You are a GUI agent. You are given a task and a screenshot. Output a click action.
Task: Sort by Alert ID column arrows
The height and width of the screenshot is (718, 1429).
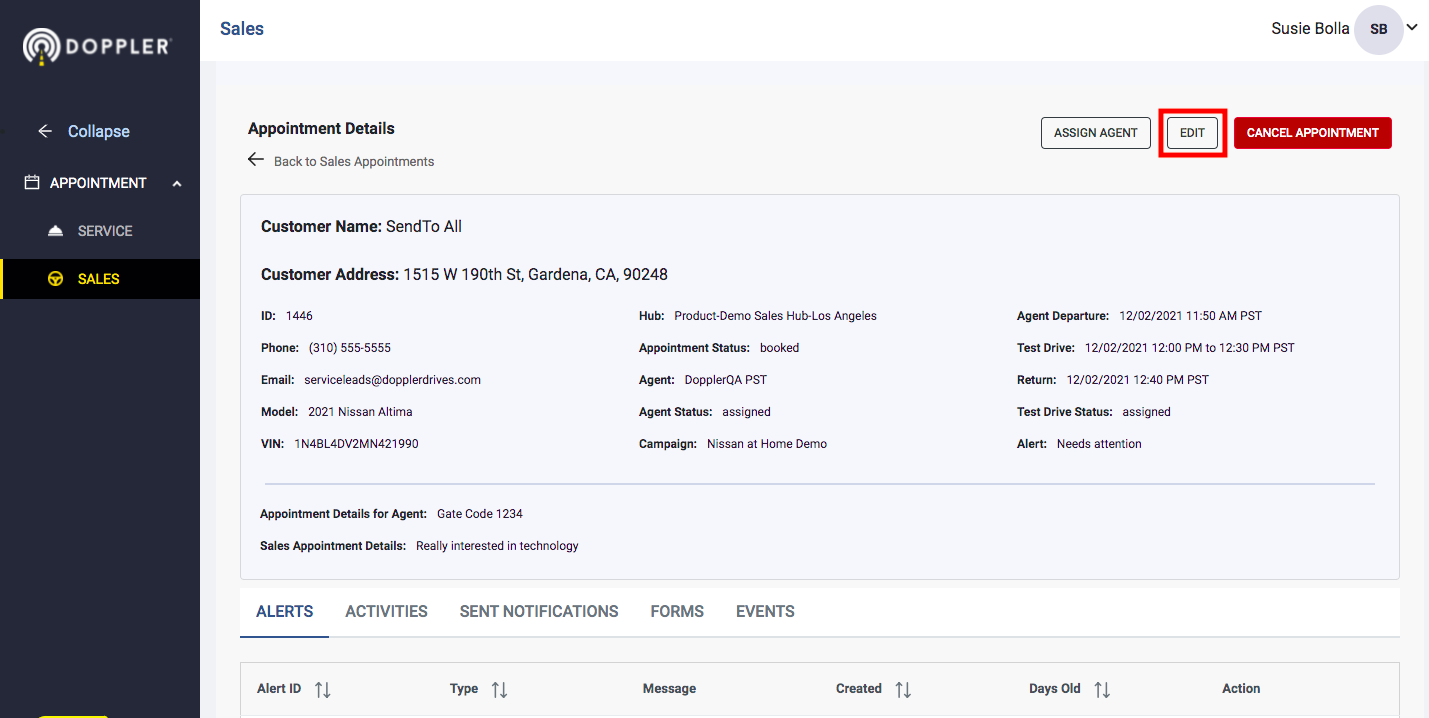pos(322,689)
